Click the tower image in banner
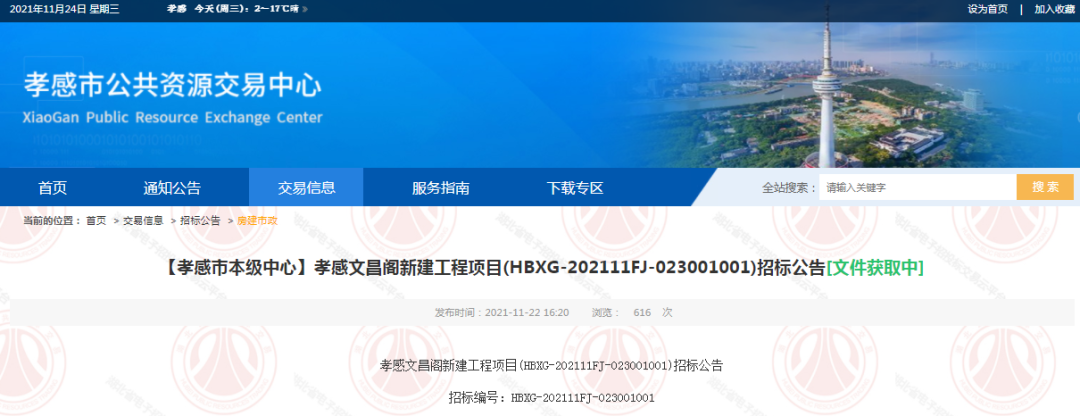 tap(826, 90)
